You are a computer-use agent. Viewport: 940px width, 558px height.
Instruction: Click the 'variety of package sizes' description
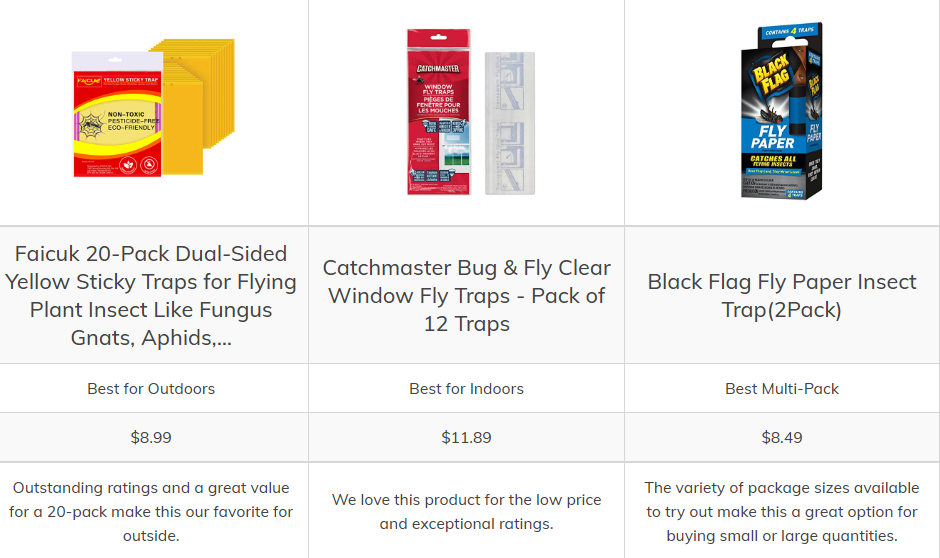pos(782,511)
